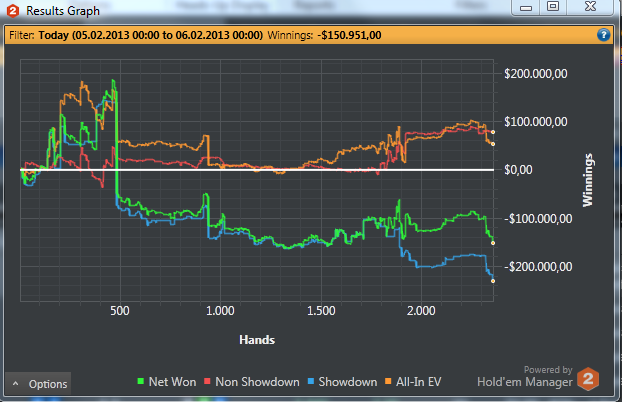
Task: Click the Non Showdown line end point marker
Action: pyautogui.click(x=493, y=132)
